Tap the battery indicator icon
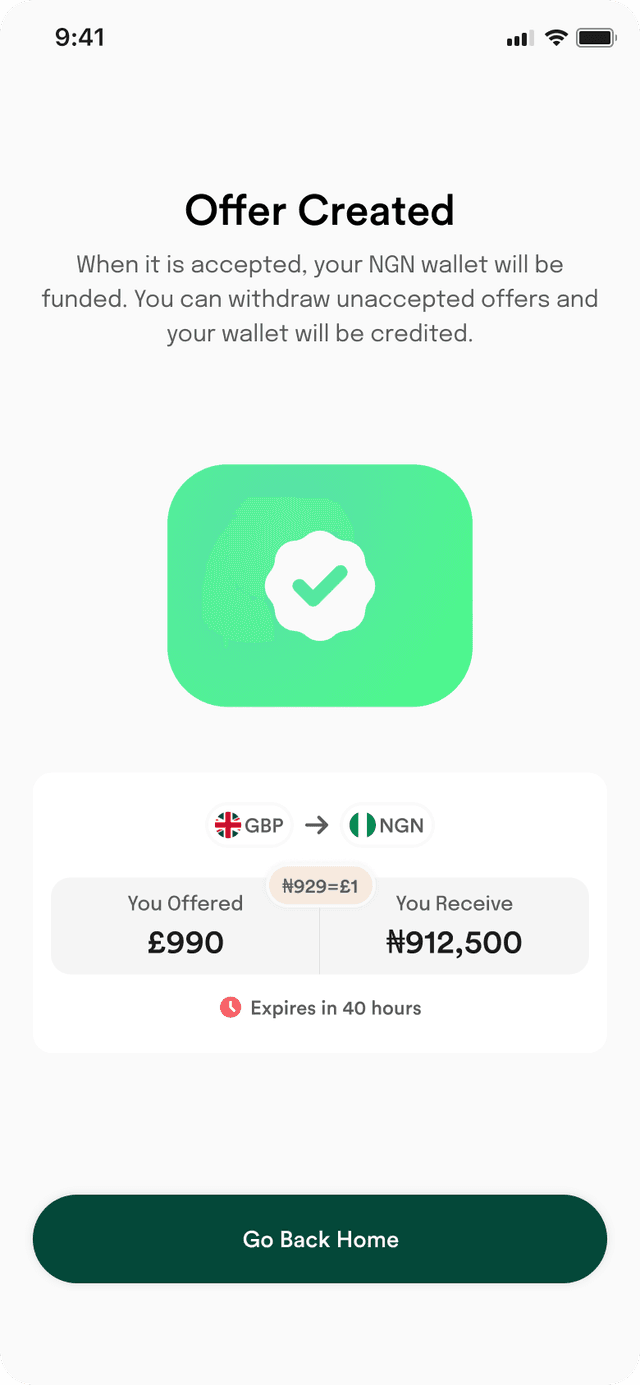 pyautogui.click(x=596, y=38)
